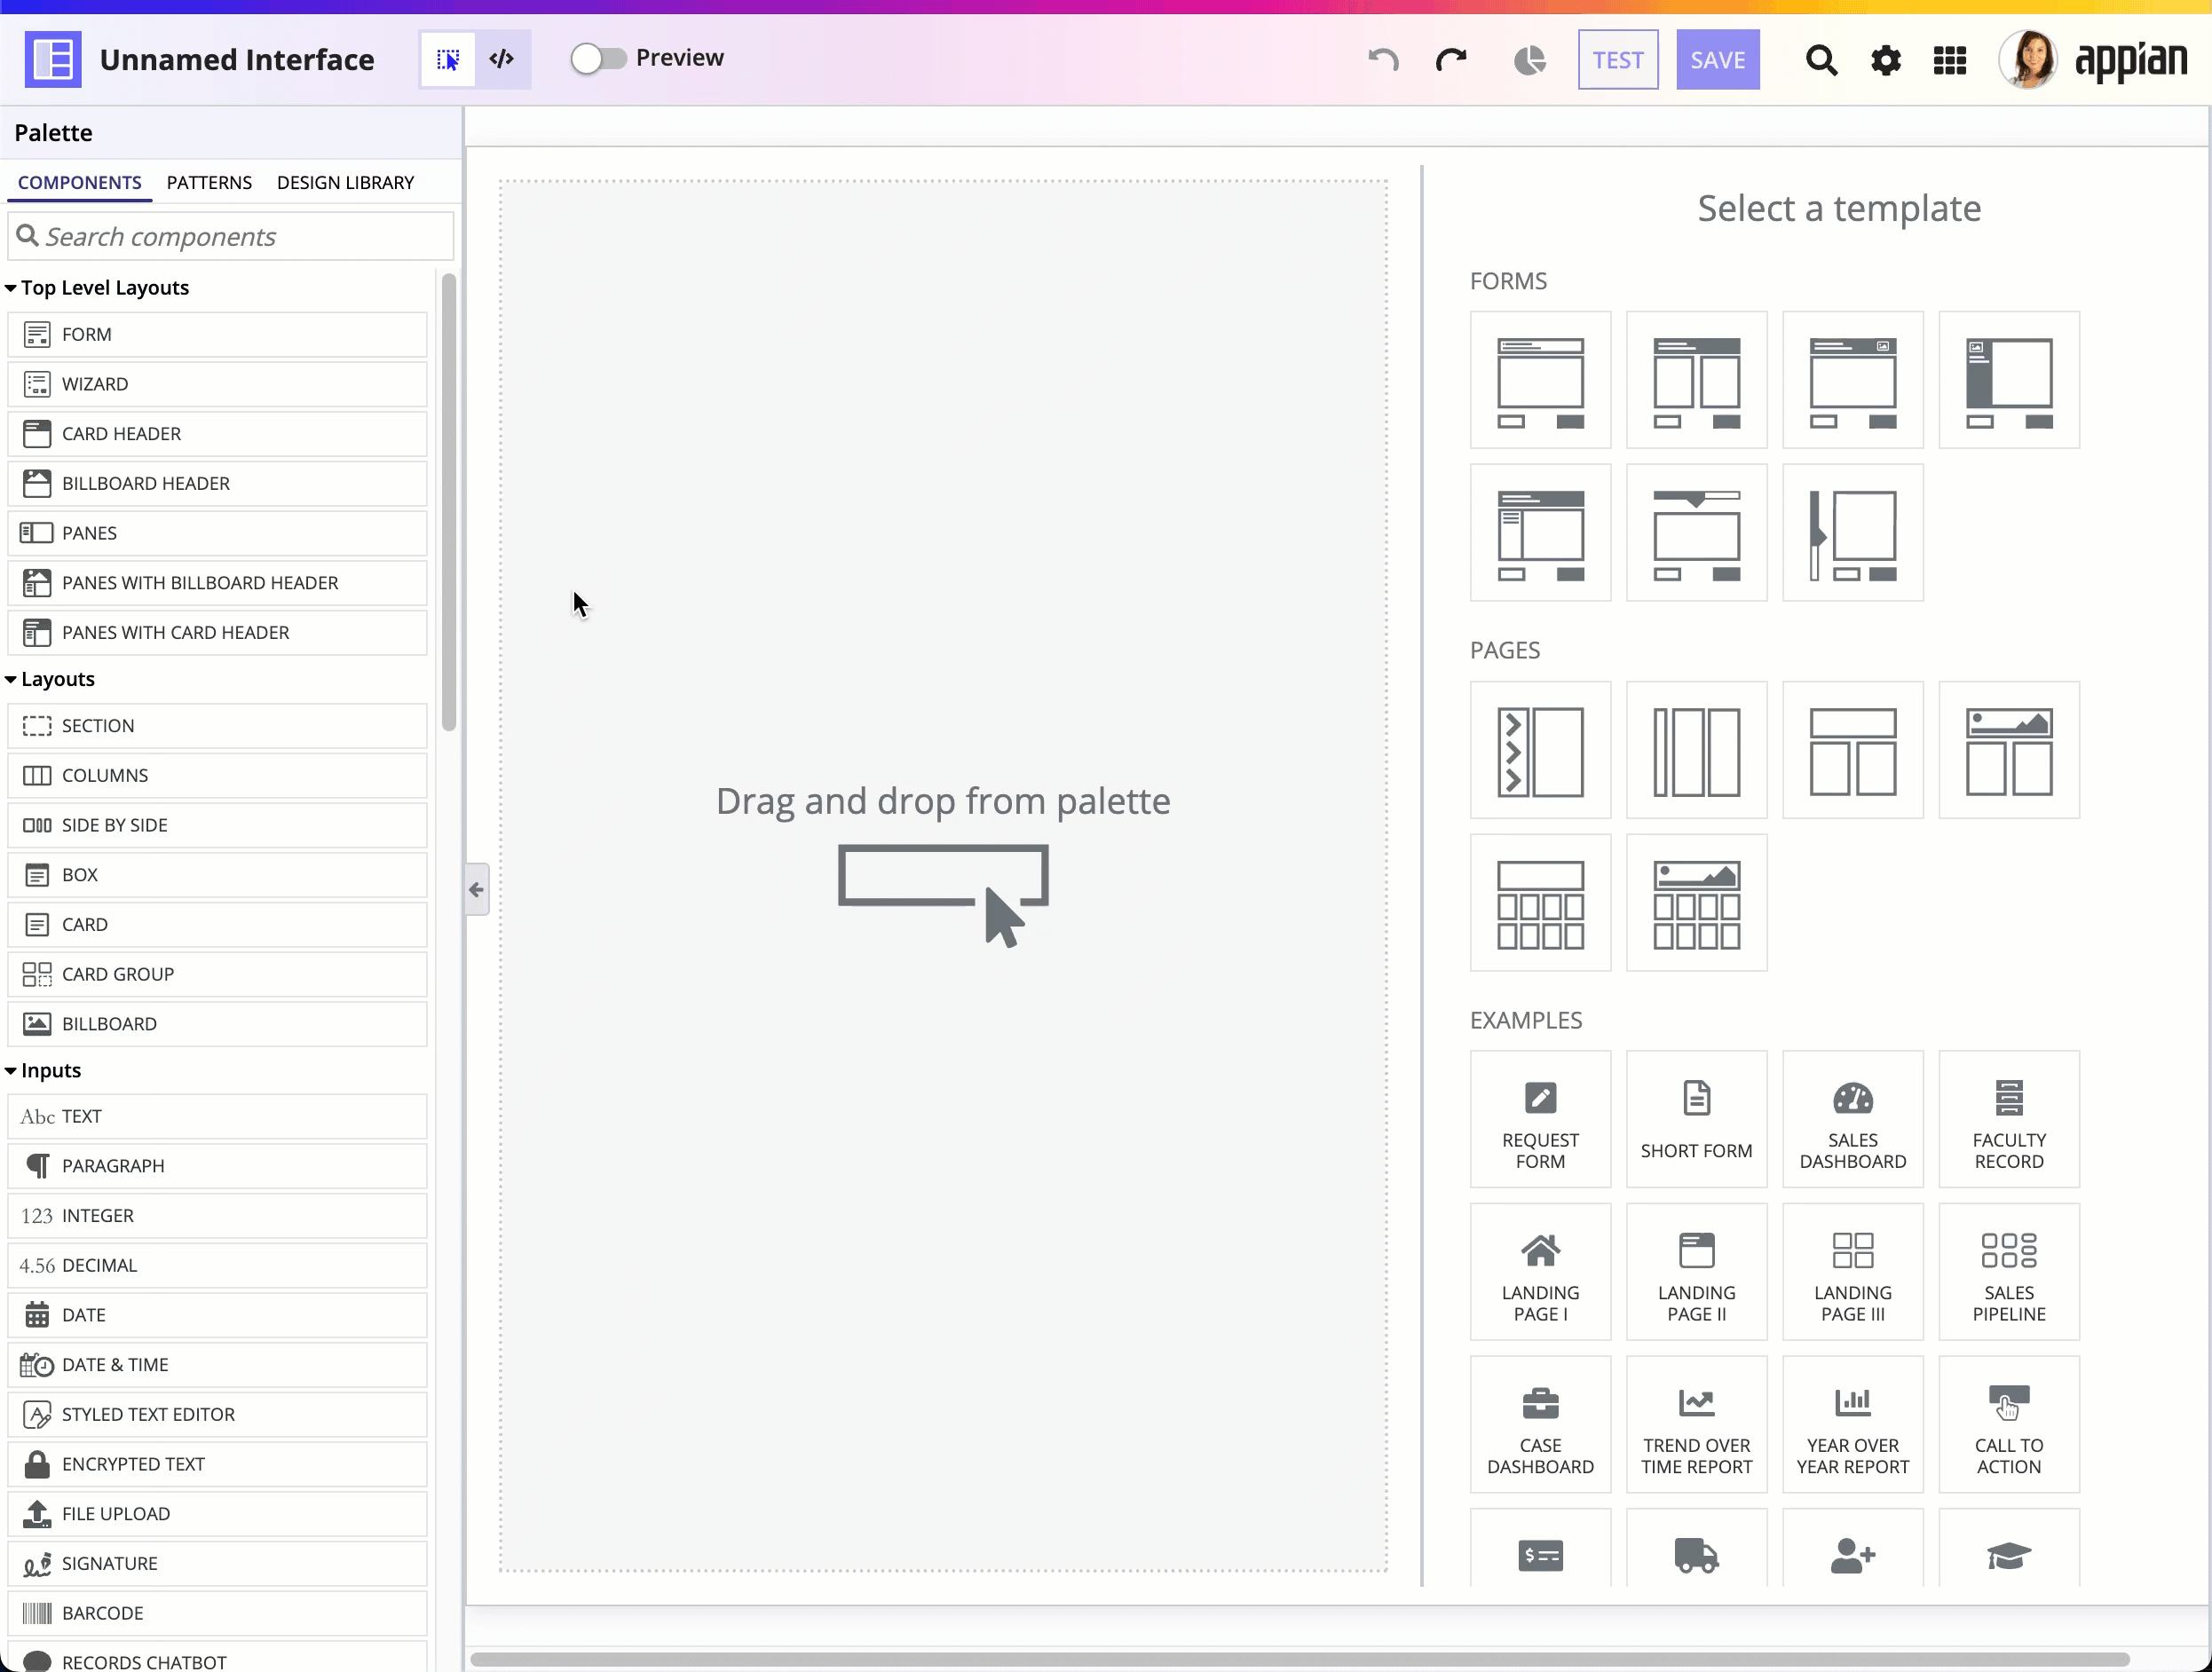The height and width of the screenshot is (1672, 2212).
Task: Open the DESIGN LIBRARY tab
Action: [345, 182]
